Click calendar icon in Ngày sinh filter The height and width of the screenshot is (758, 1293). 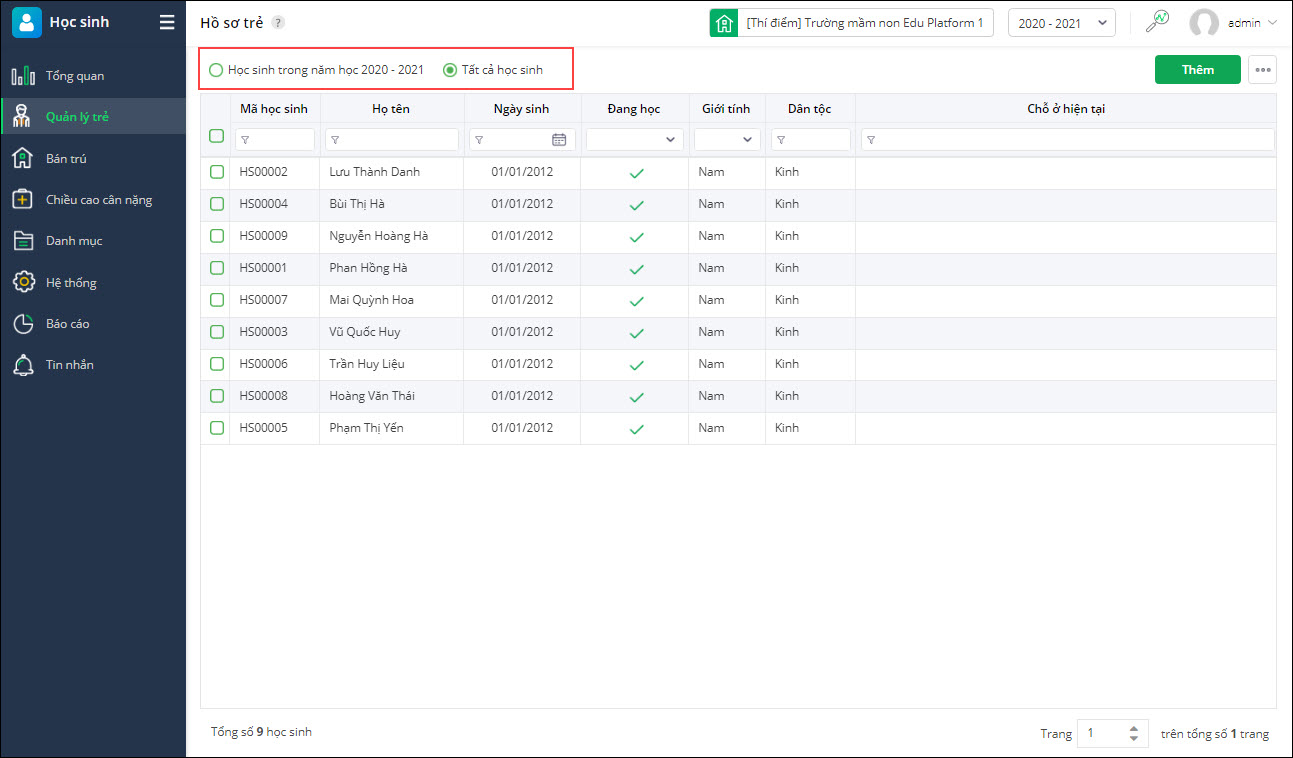tap(559, 140)
